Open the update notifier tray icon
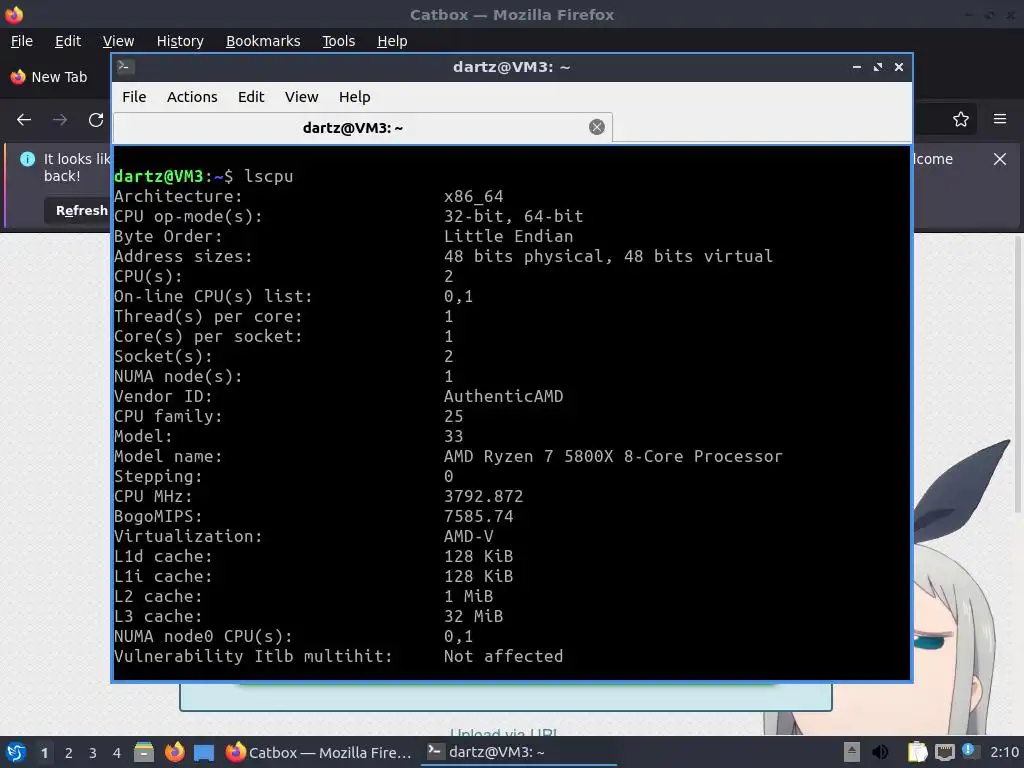Screen dimensions: 1024x768 click(x=969, y=751)
